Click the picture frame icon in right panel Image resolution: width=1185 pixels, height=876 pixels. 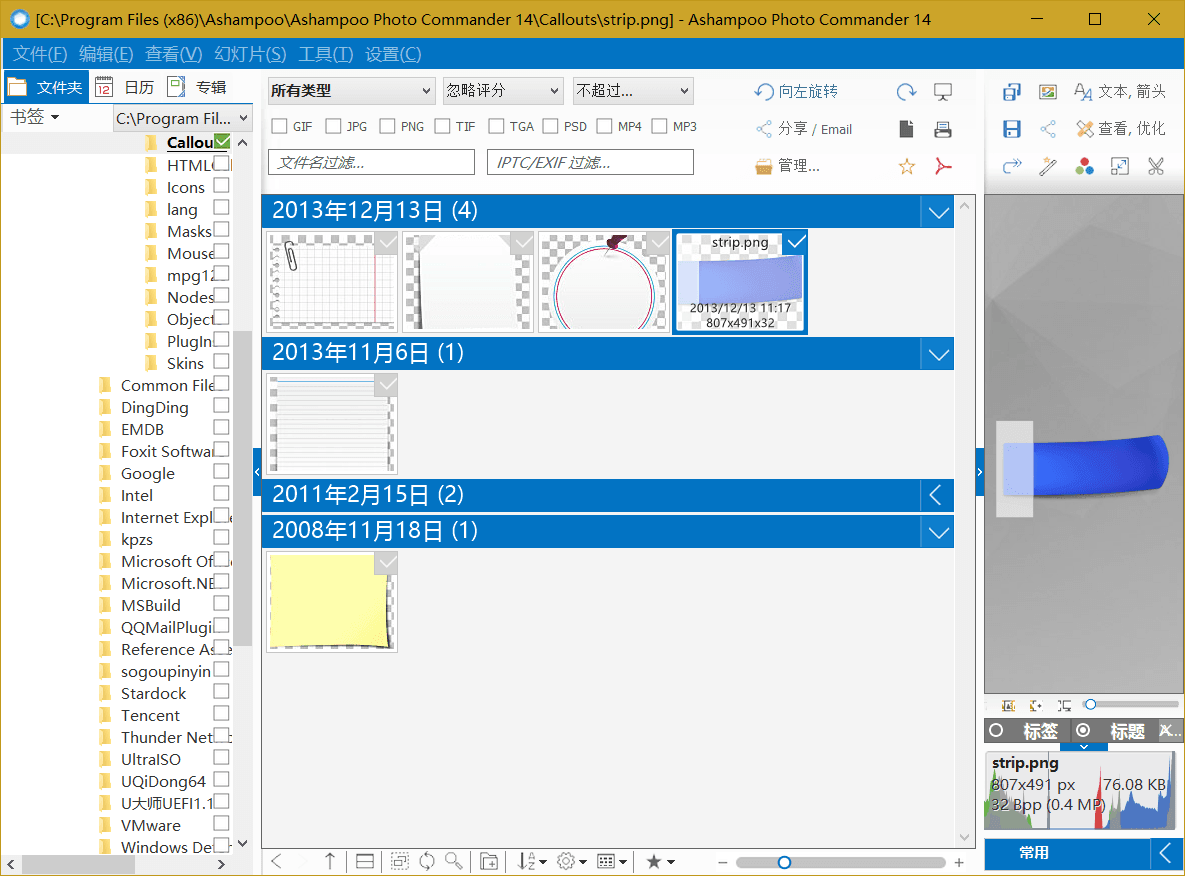1047,92
